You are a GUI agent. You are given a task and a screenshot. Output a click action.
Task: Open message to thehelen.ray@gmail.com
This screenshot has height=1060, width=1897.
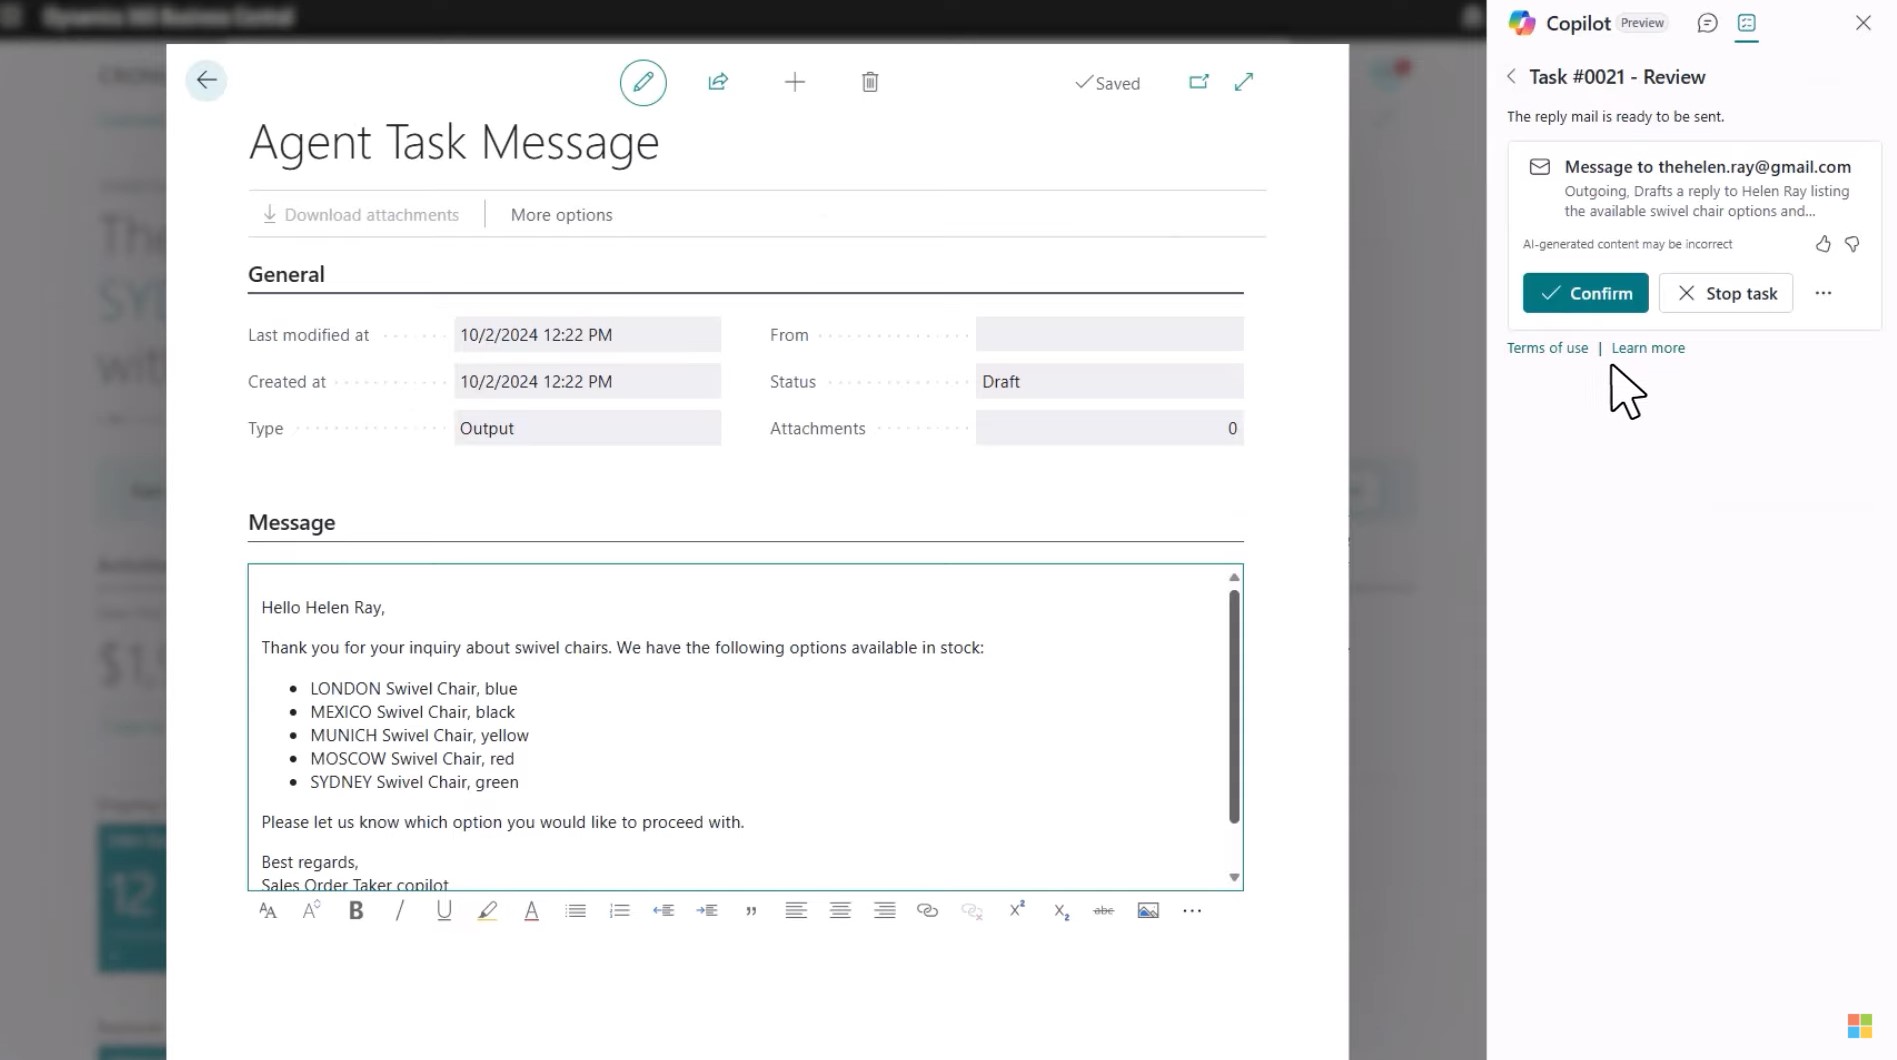[x=1707, y=167]
